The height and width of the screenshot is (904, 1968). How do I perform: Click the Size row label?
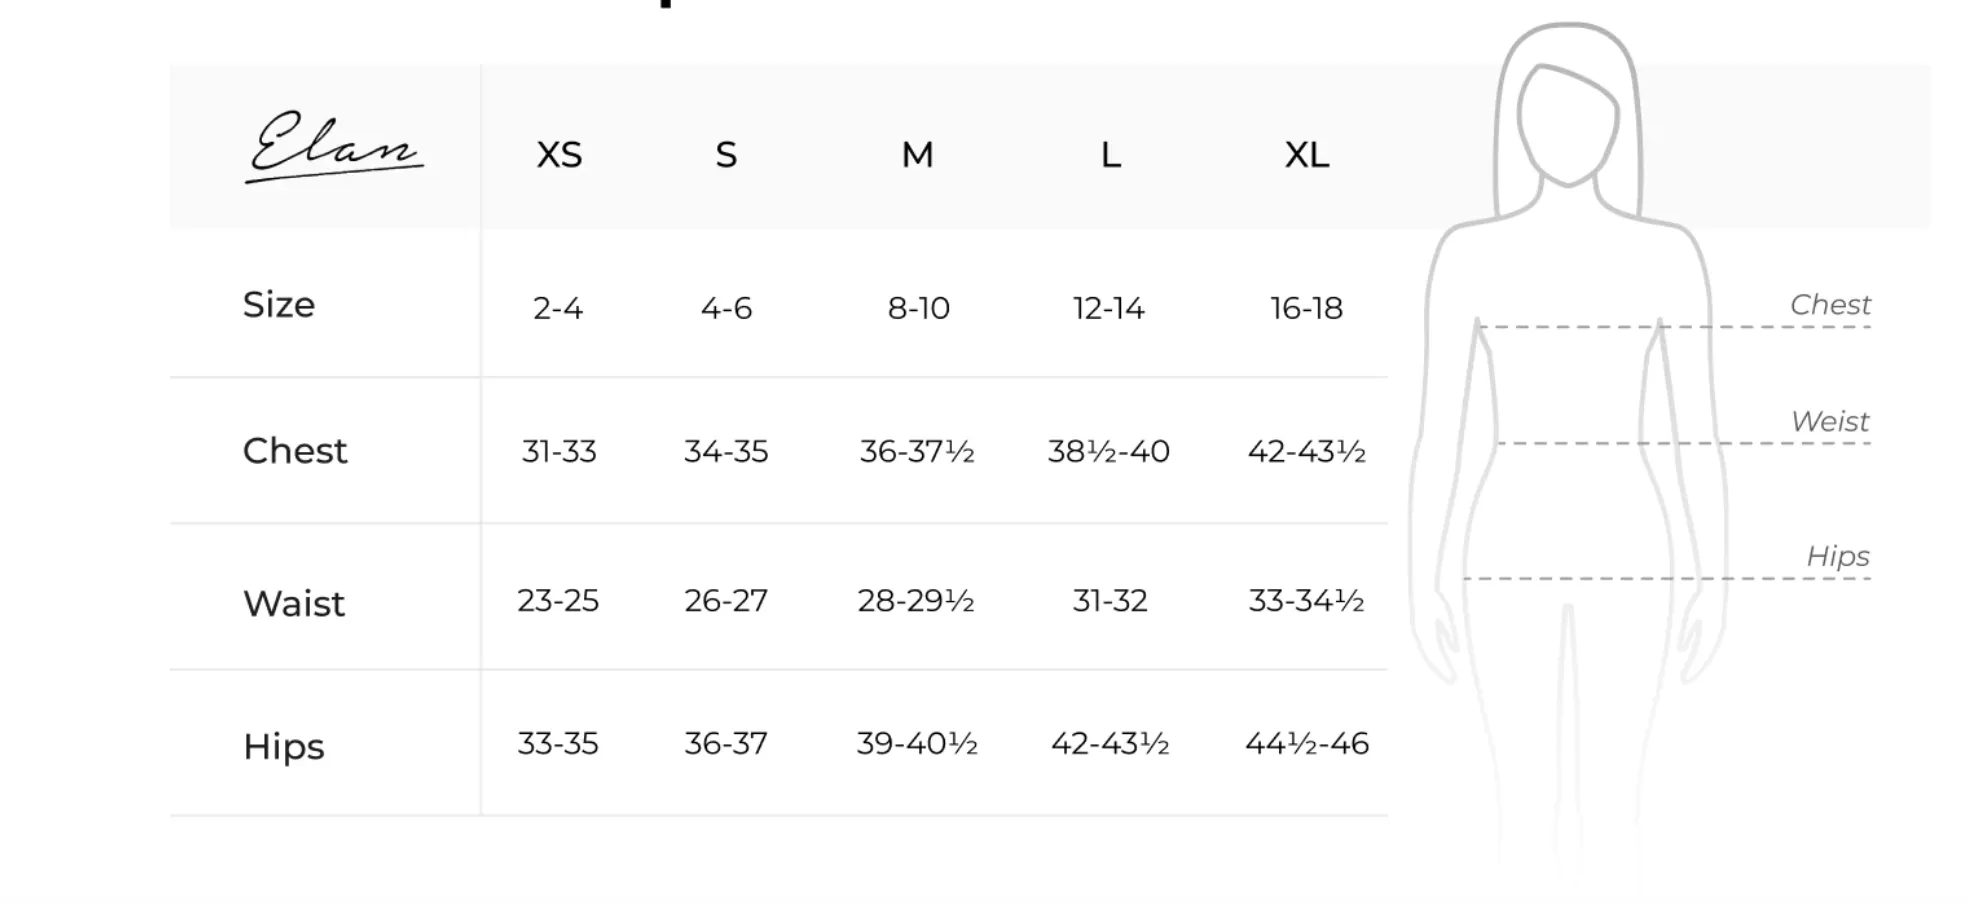(x=279, y=305)
